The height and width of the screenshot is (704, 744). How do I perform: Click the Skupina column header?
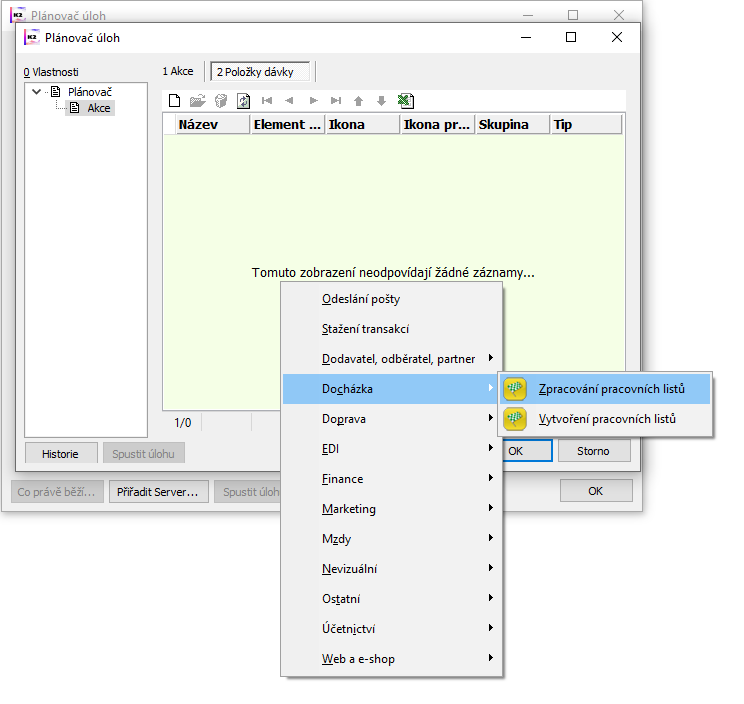tap(512, 125)
